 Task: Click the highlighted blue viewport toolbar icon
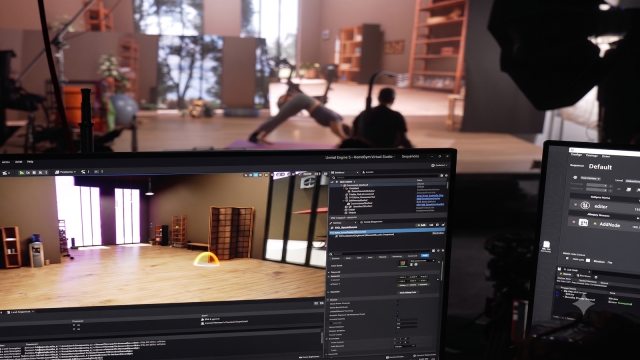coord(256,175)
